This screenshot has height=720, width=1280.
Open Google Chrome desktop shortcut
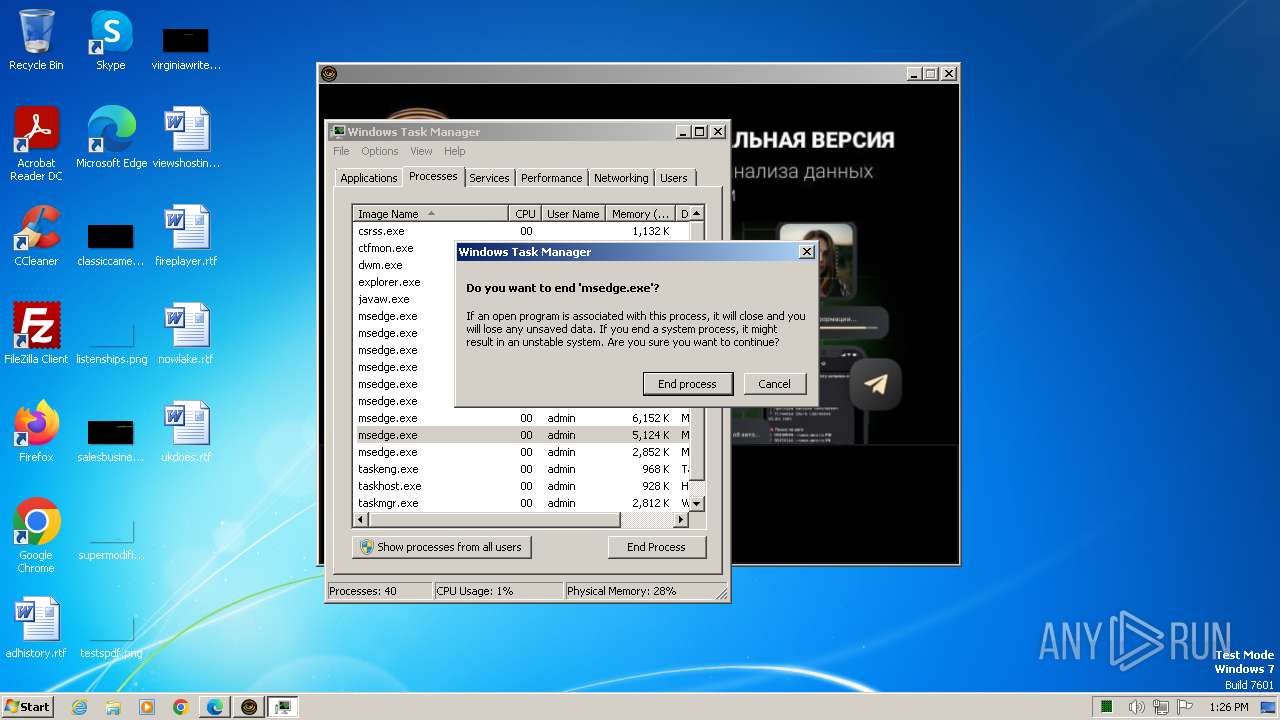click(36, 536)
